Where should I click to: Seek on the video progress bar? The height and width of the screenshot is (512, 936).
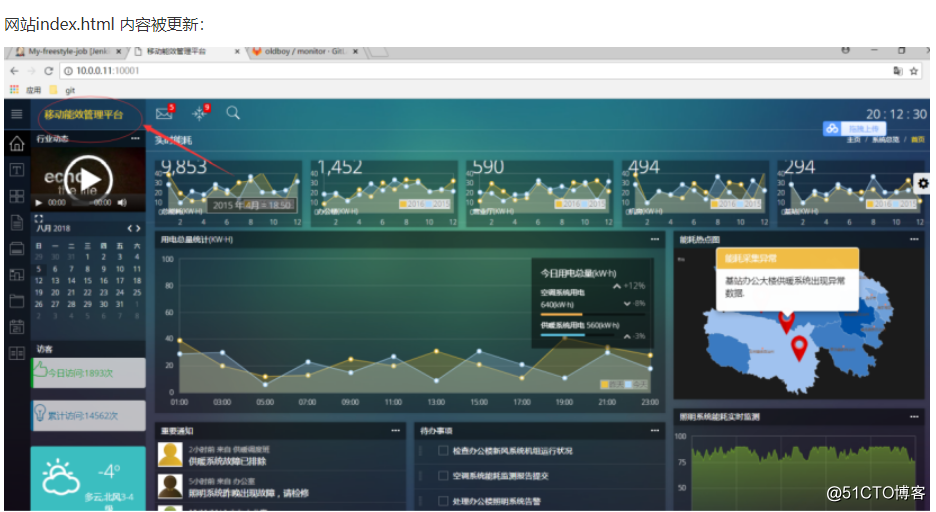82,203
